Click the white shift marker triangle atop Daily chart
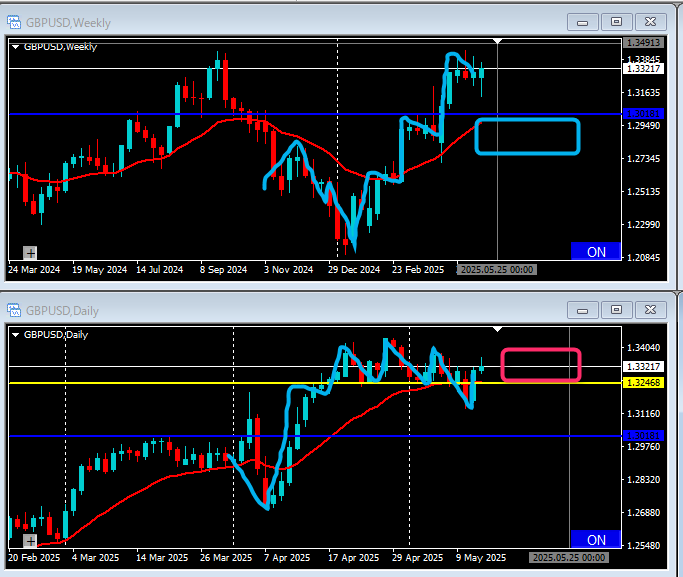This screenshot has width=683, height=577. click(497, 329)
